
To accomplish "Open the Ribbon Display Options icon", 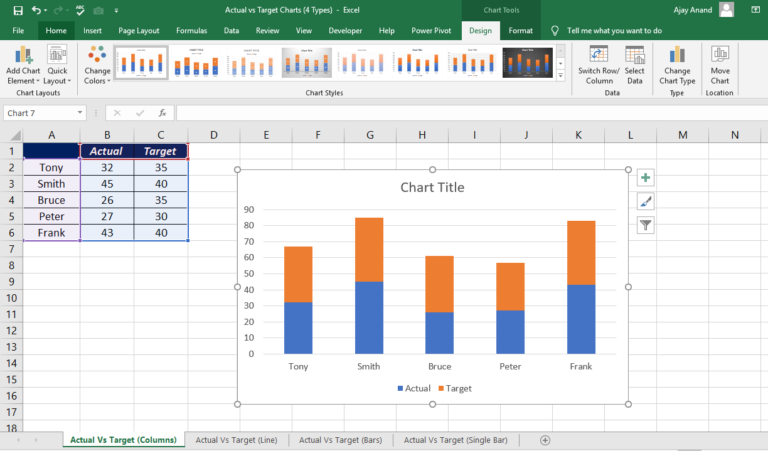I will 755,10.
